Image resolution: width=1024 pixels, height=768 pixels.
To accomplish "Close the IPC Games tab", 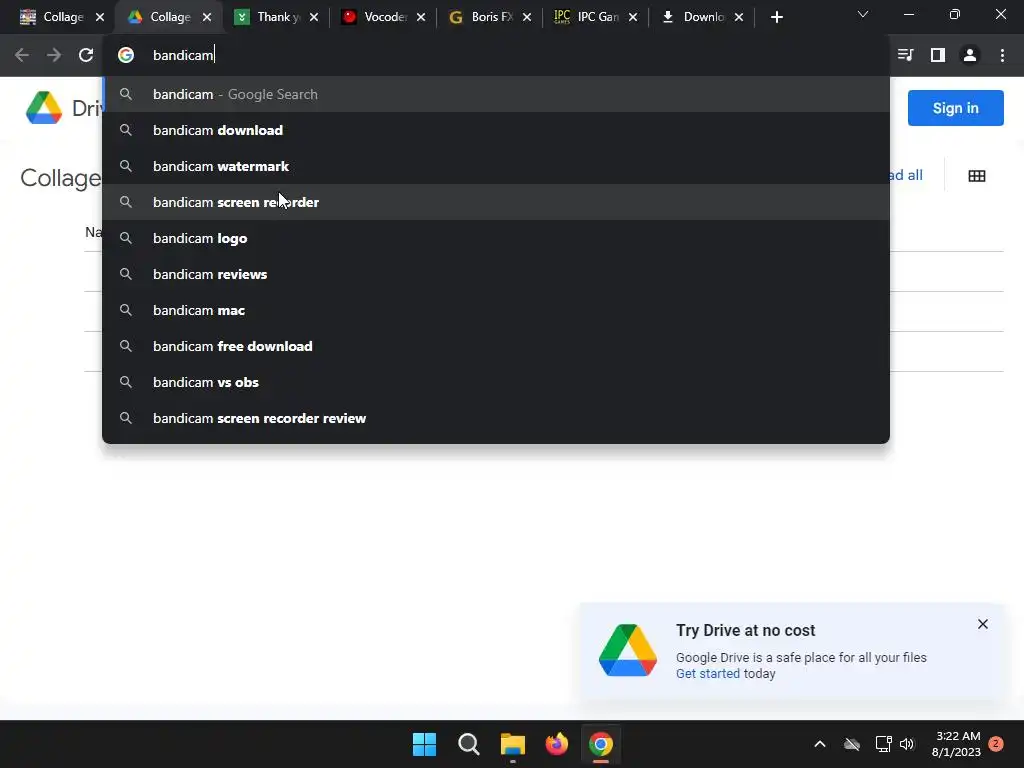I will point(633,17).
